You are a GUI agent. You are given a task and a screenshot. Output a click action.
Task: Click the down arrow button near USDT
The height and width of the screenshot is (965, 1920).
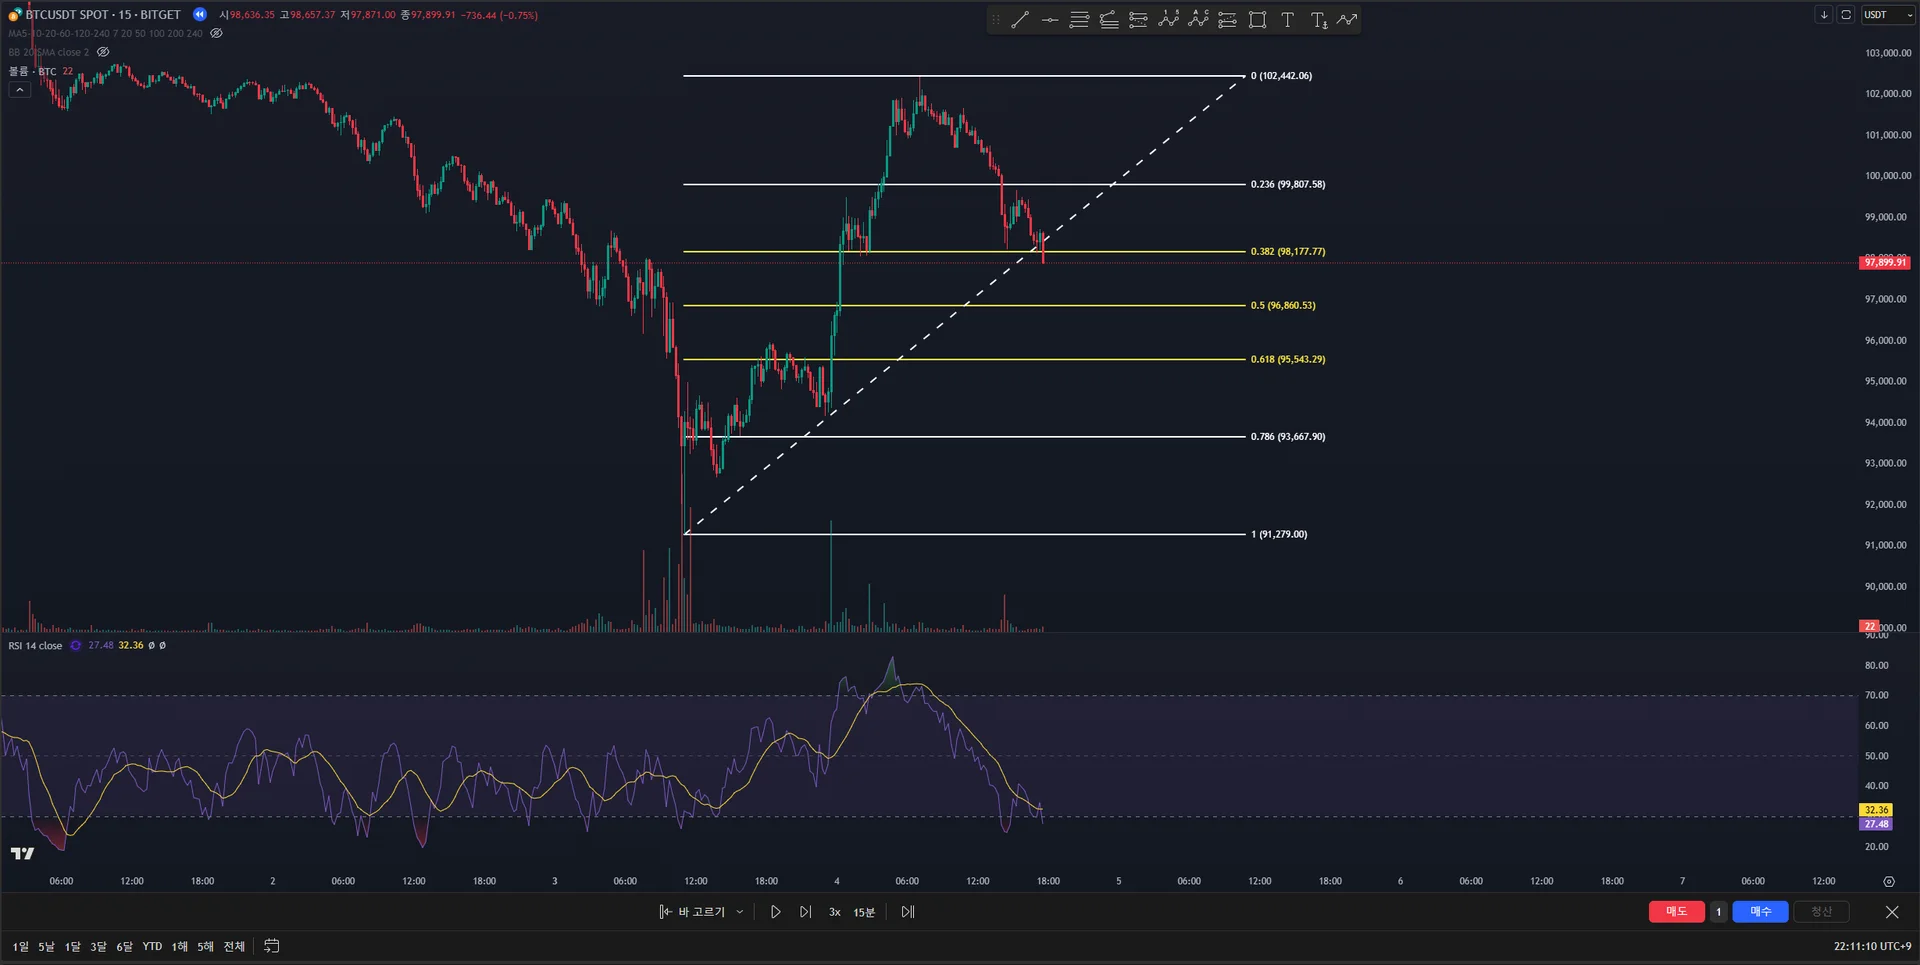point(1824,15)
